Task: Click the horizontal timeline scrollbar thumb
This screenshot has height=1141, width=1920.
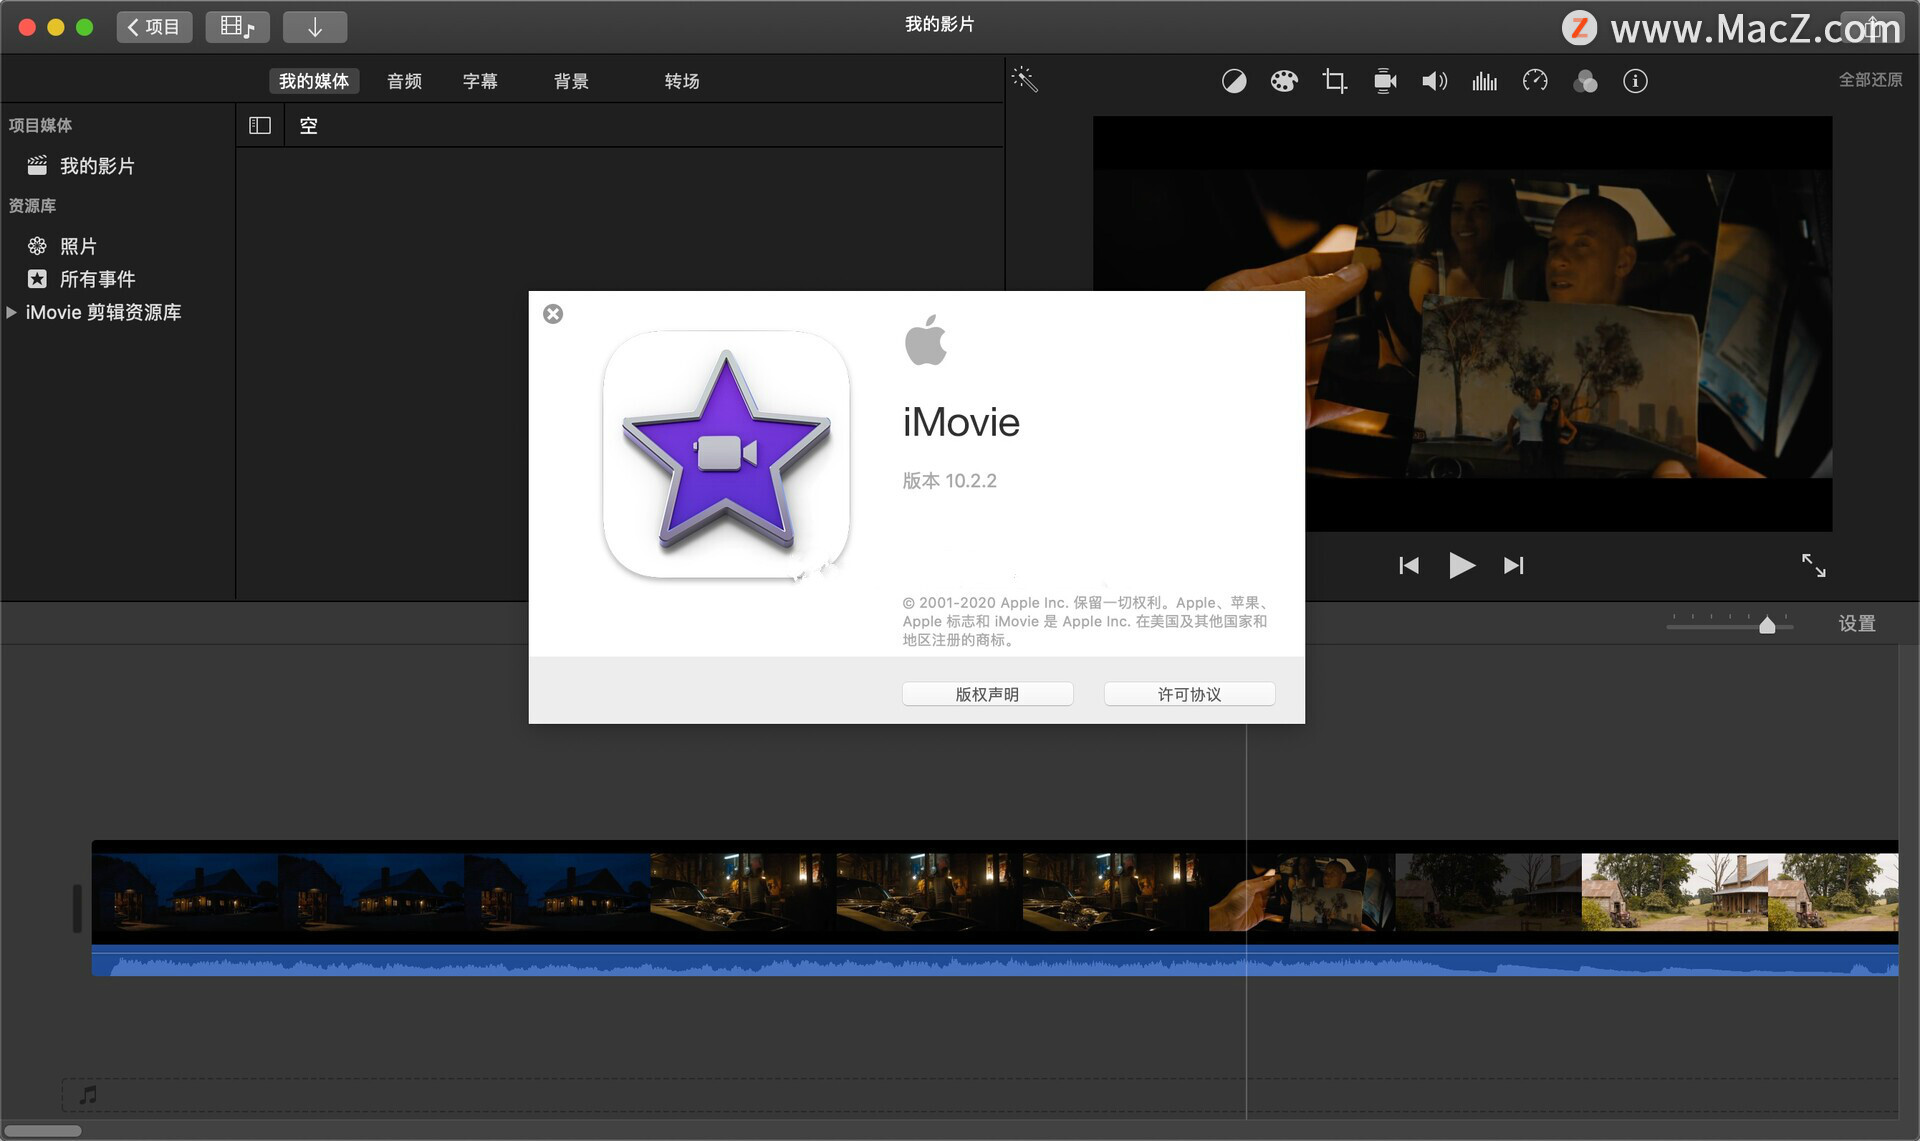Action: tap(42, 1131)
